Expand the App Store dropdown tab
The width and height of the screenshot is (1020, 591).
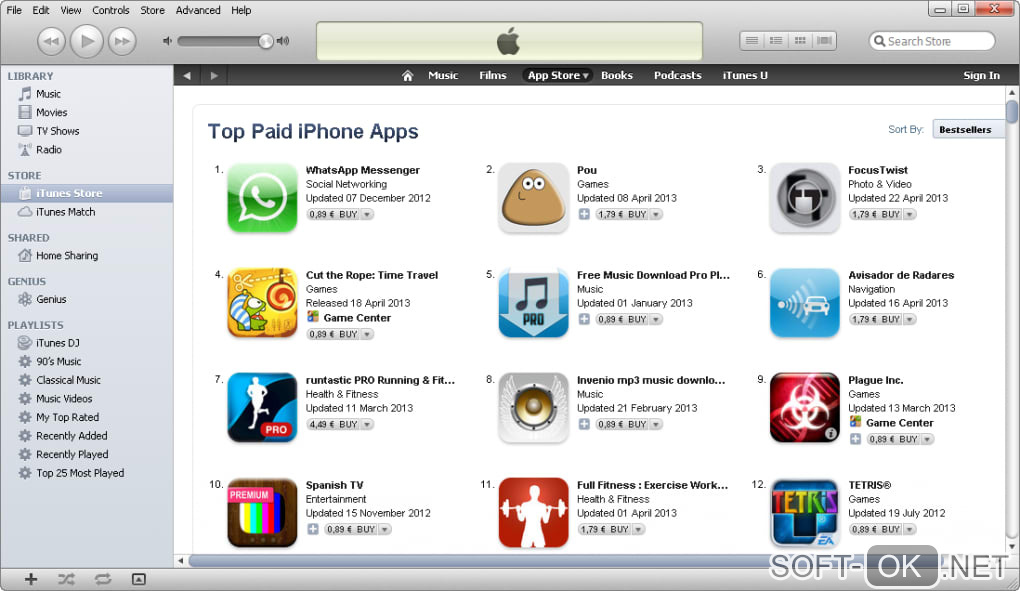557,75
